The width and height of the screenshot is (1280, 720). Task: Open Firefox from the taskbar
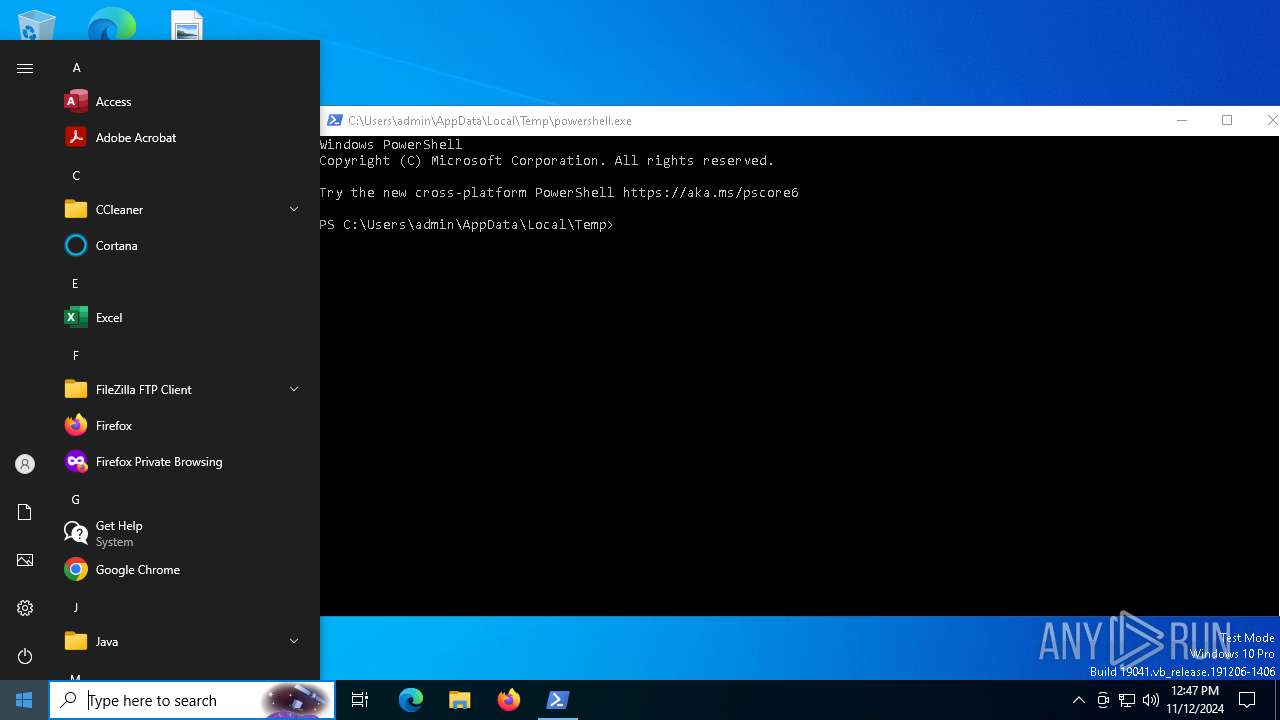click(509, 700)
